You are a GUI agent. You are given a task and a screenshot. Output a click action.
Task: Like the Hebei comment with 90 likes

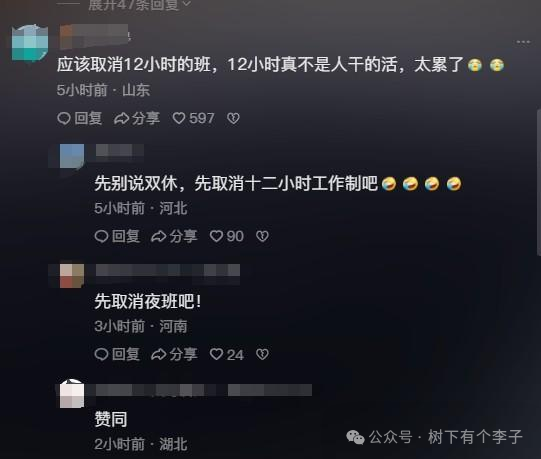tap(227, 236)
